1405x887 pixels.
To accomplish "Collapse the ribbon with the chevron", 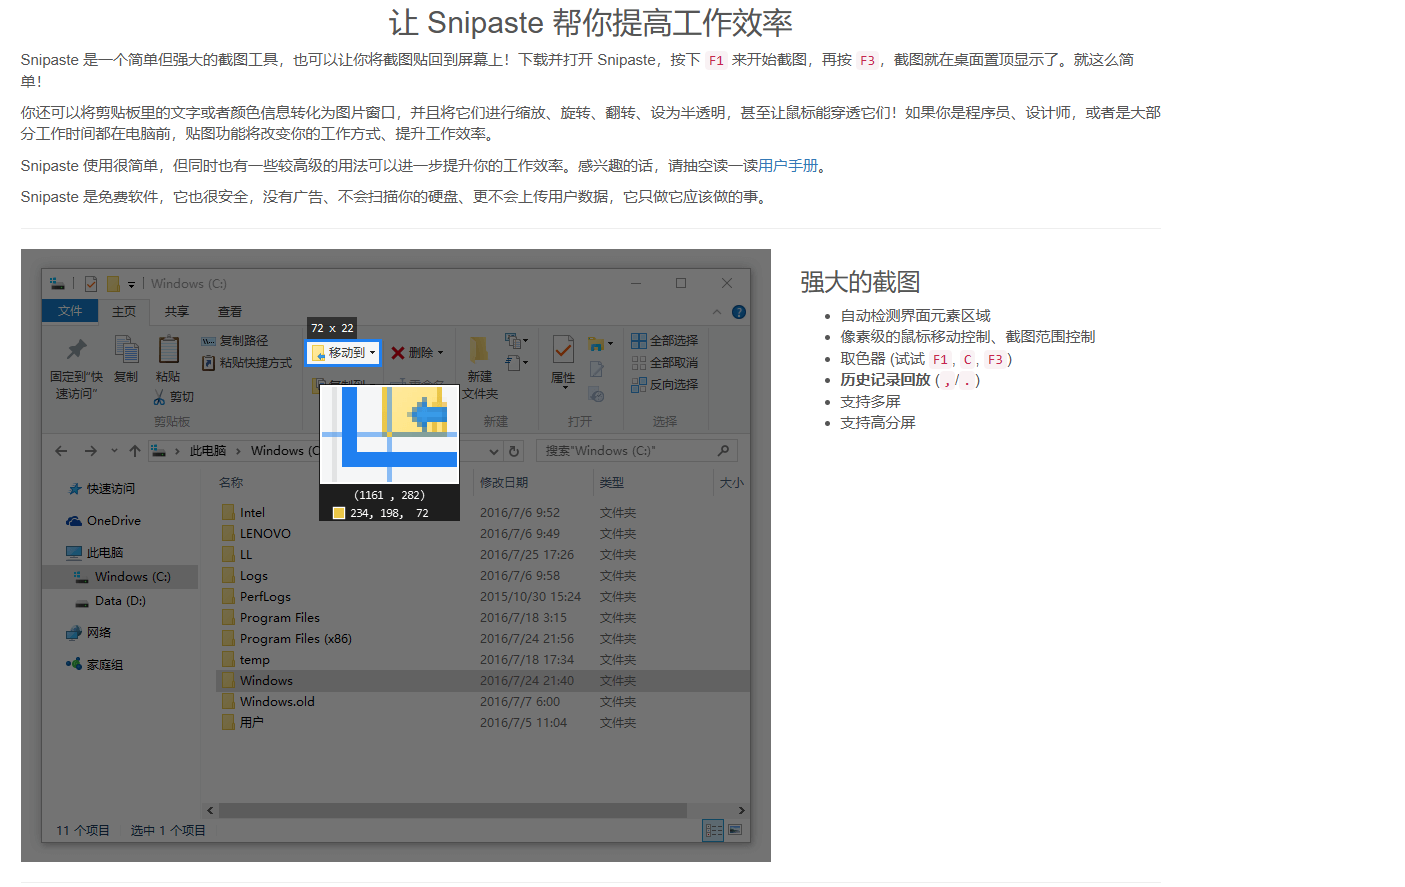I will coord(717,312).
